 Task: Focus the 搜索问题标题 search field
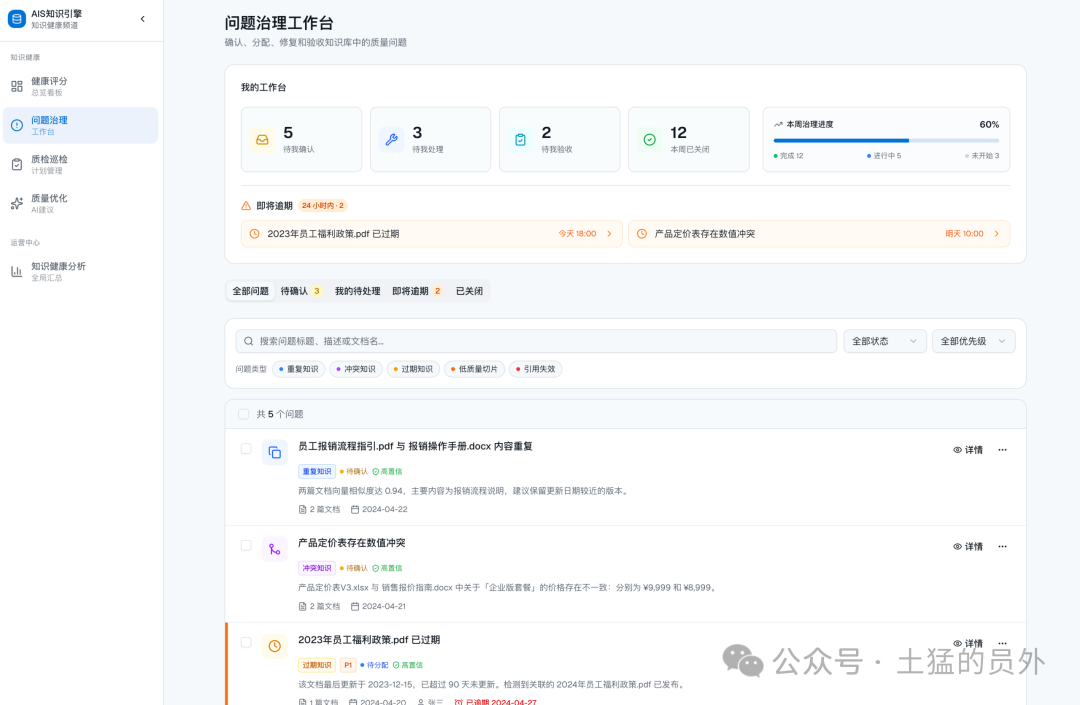pyautogui.click(x=536, y=341)
